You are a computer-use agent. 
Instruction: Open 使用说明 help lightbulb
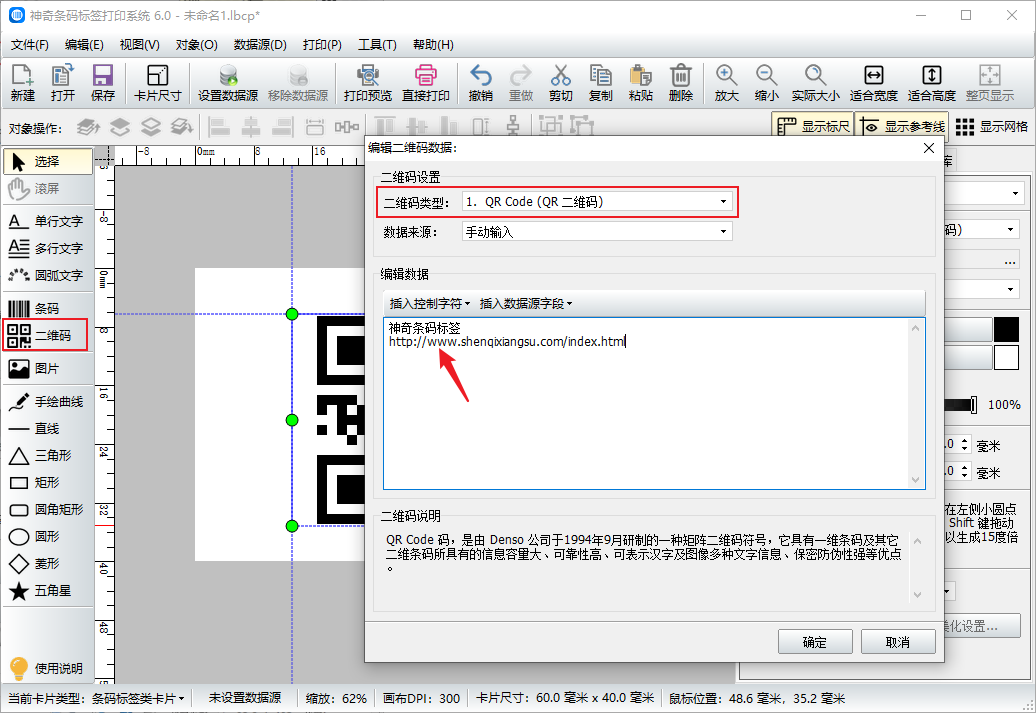46,668
